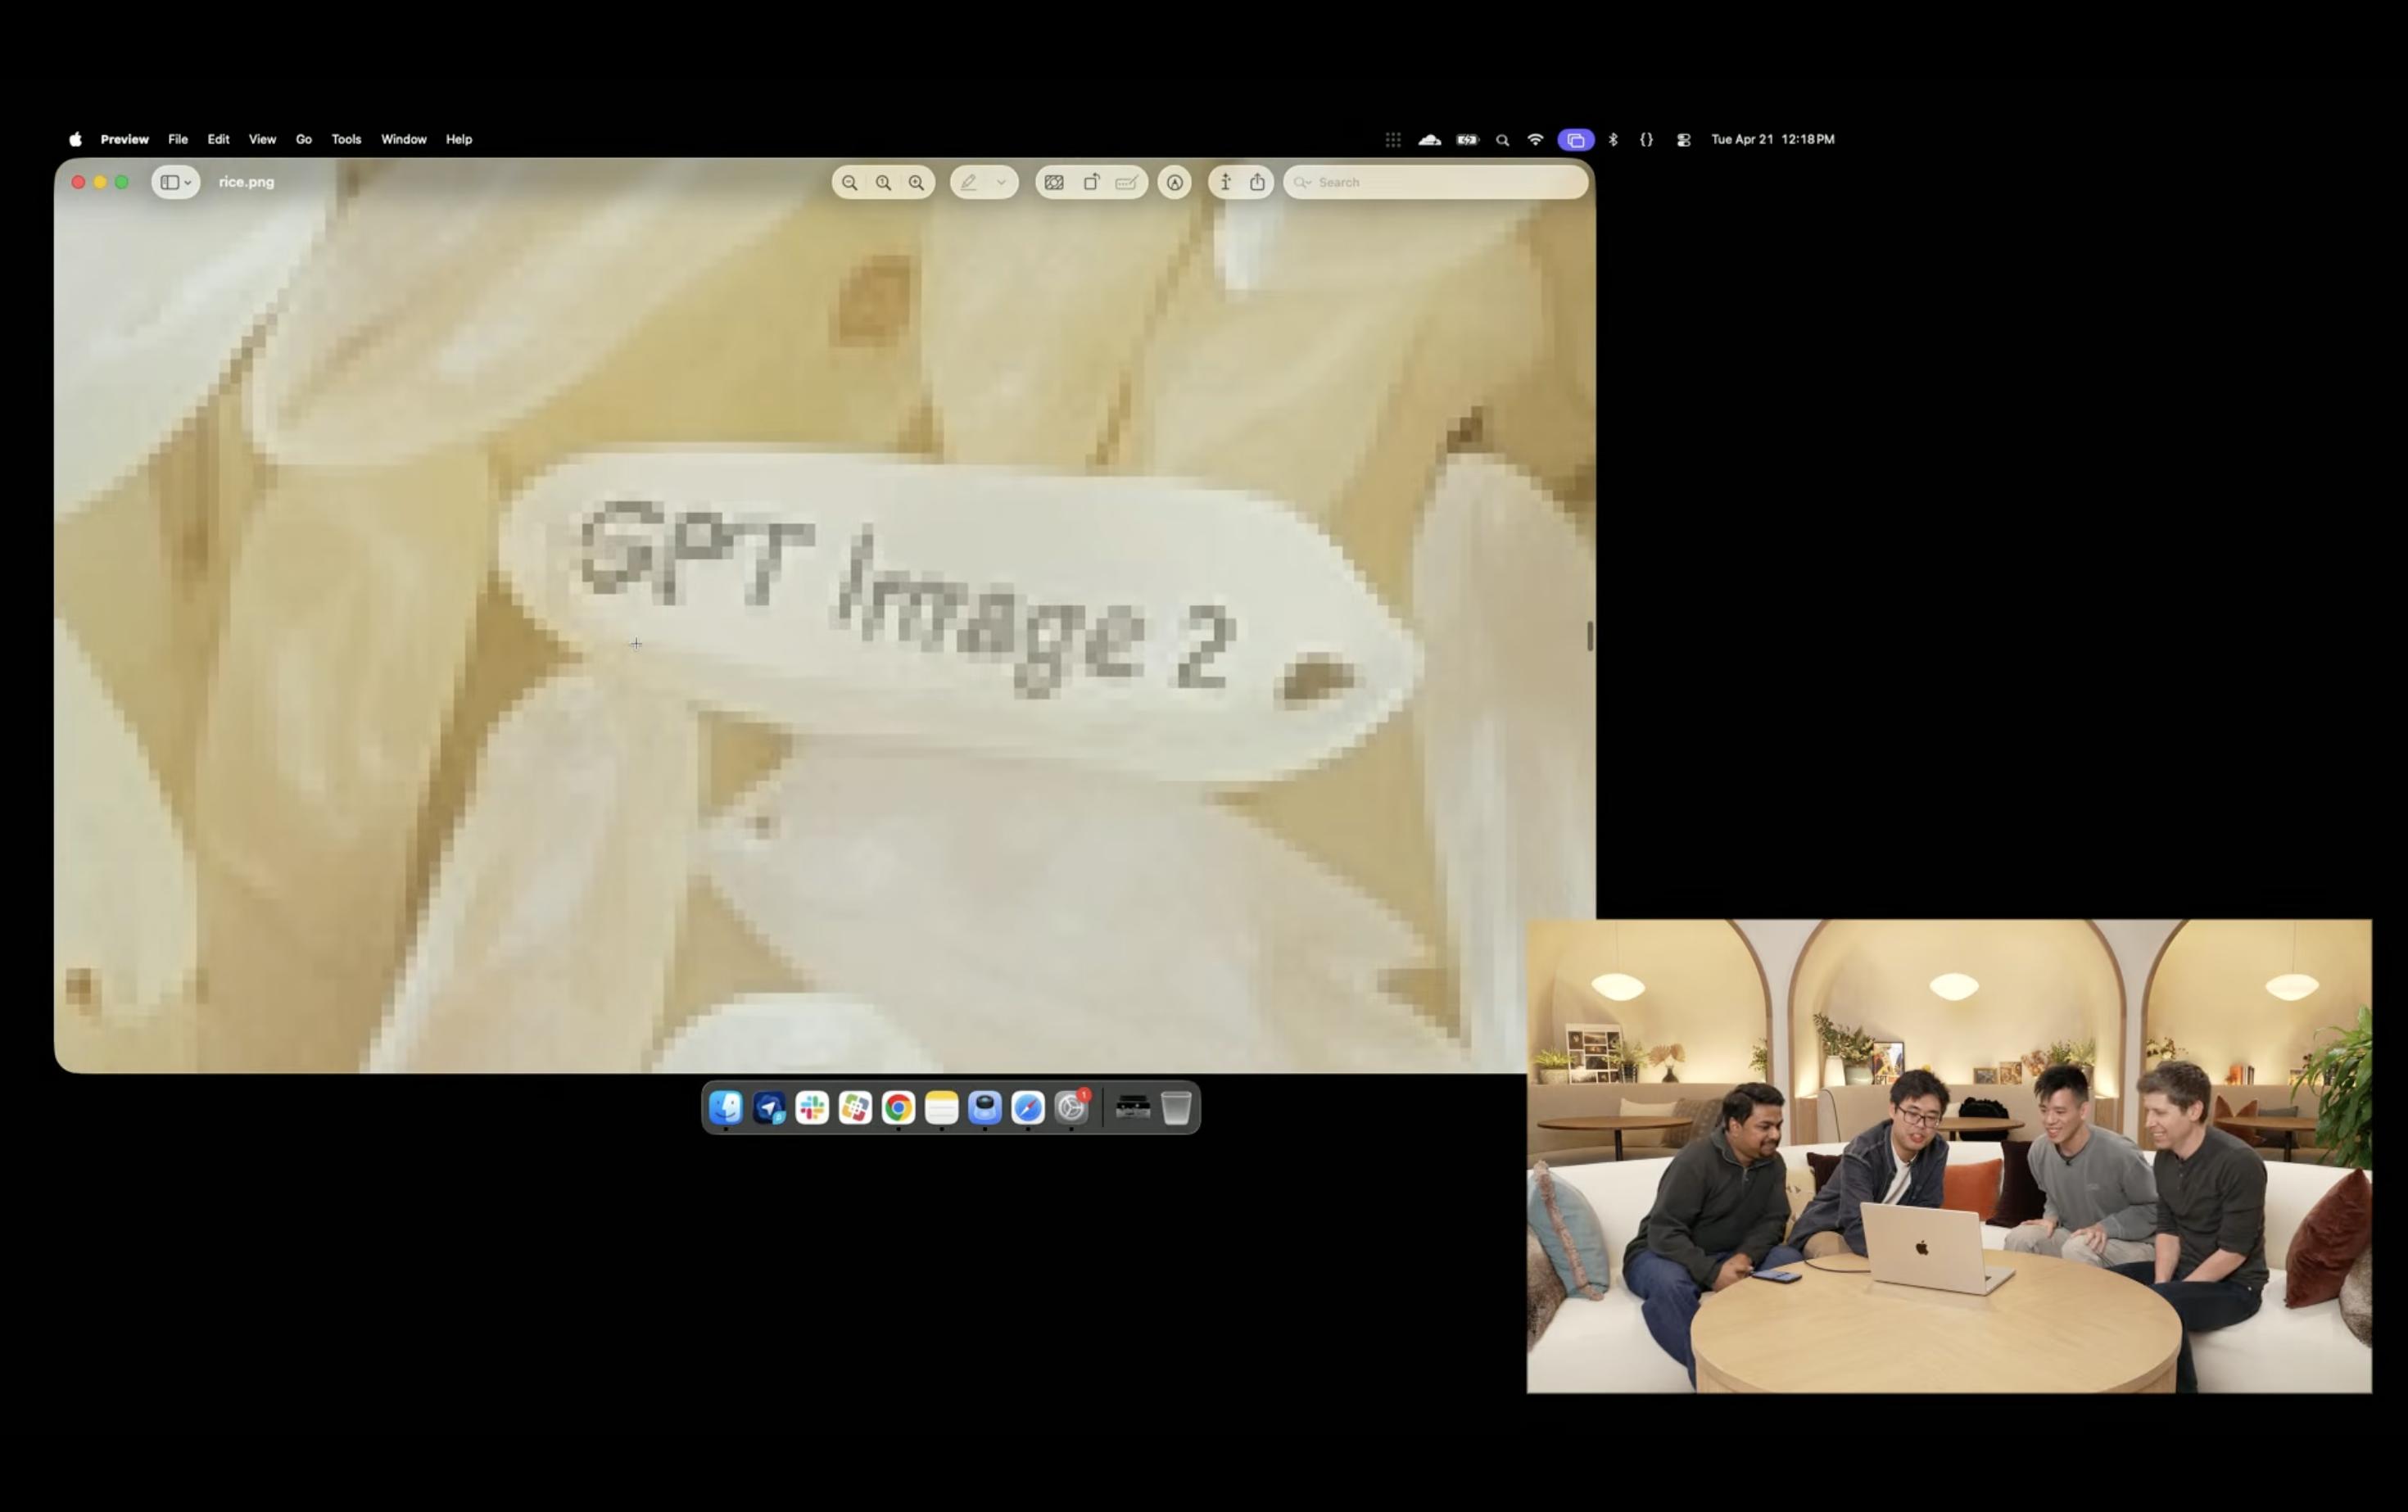This screenshot has width=2408, height=1512.
Task: Open the form filling toolbar tool
Action: [1126, 182]
